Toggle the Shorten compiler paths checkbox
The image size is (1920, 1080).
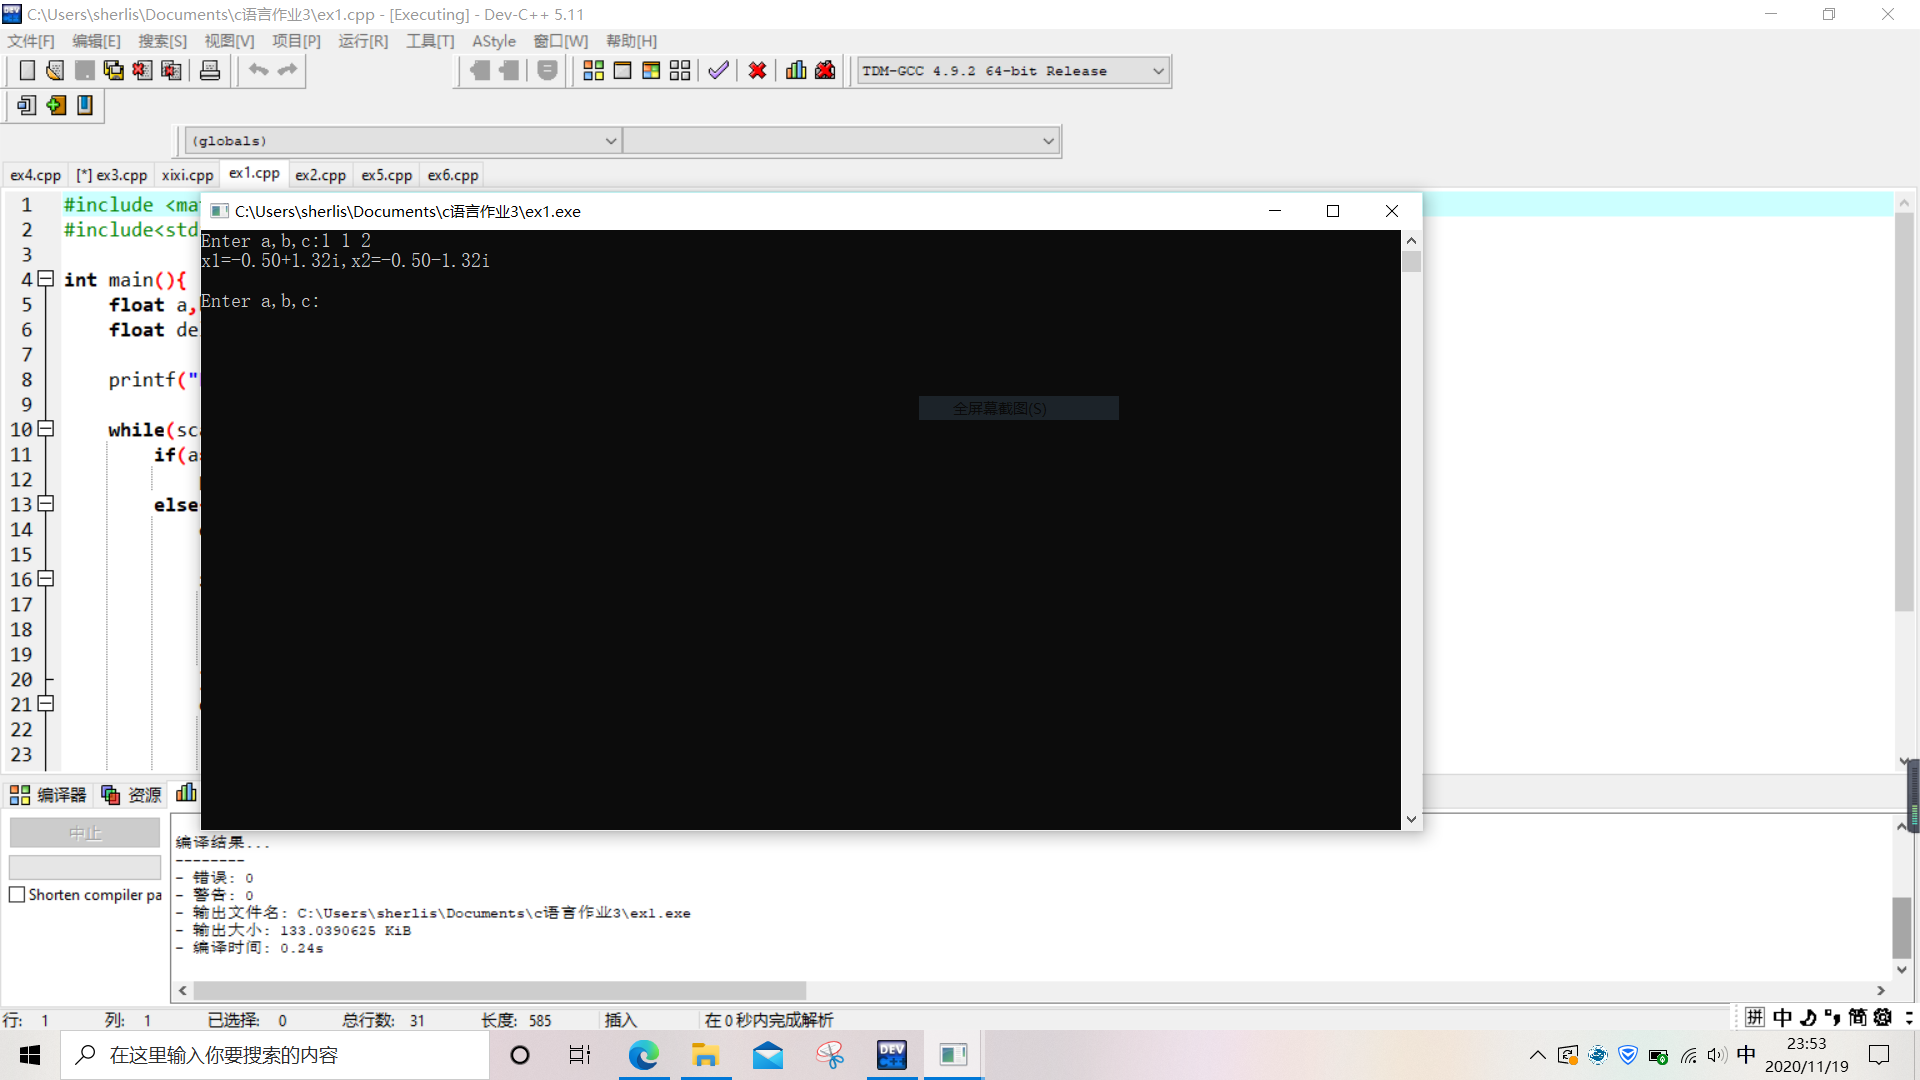(x=17, y=895)
